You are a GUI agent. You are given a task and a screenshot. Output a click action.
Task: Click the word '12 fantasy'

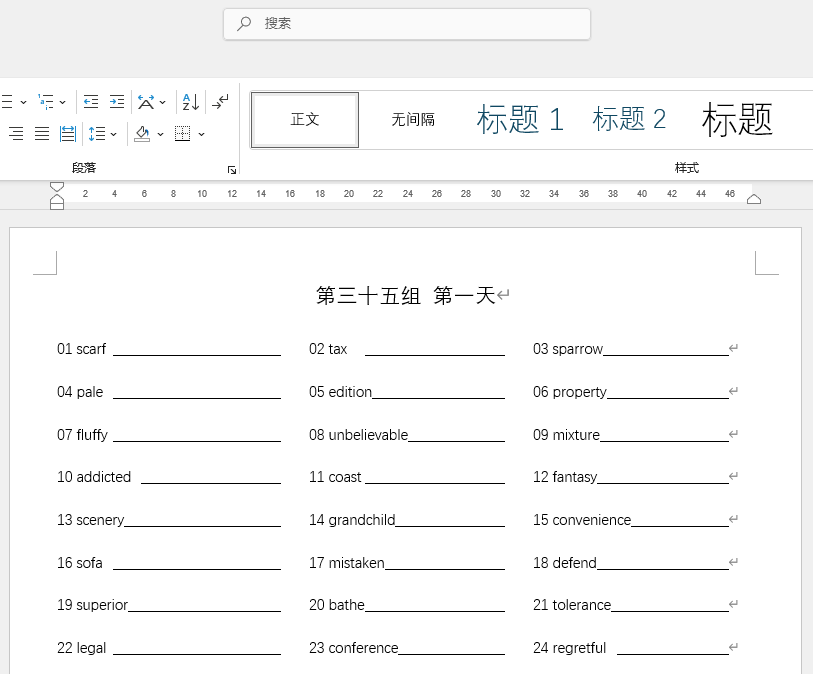pos(565,478)
